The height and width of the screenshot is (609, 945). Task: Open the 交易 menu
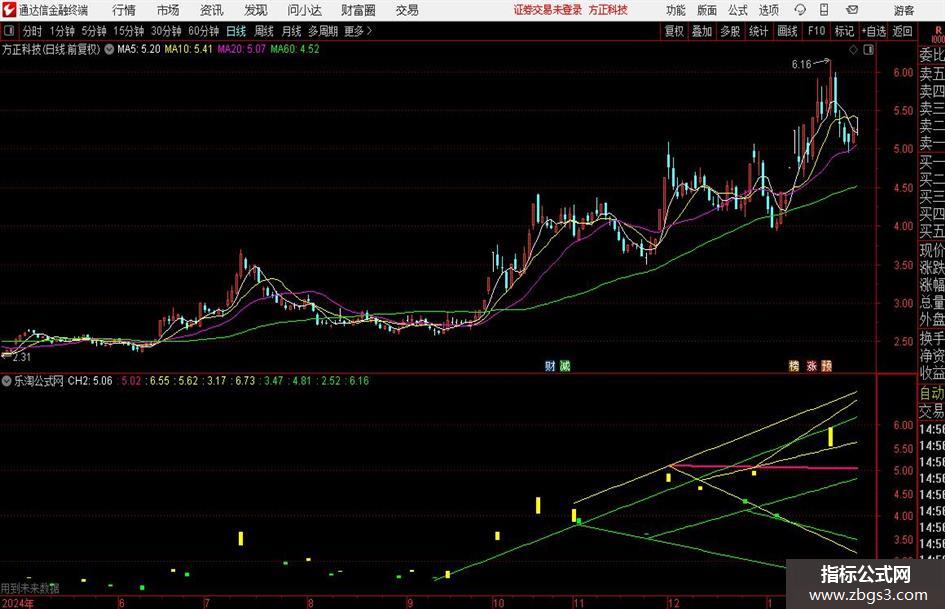(407, 10)
